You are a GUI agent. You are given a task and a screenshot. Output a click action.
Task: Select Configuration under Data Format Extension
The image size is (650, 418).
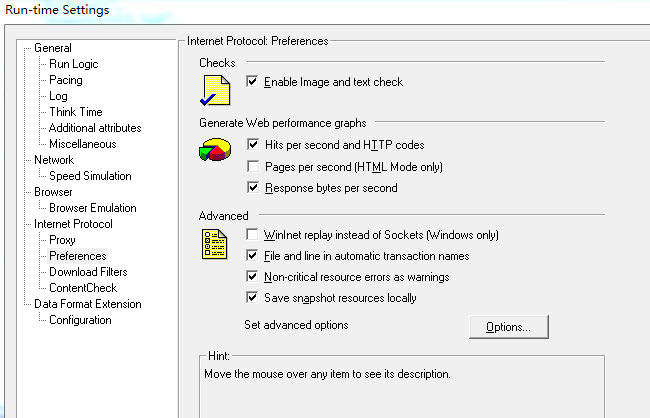pyautogui.click(x=80, y=320)
